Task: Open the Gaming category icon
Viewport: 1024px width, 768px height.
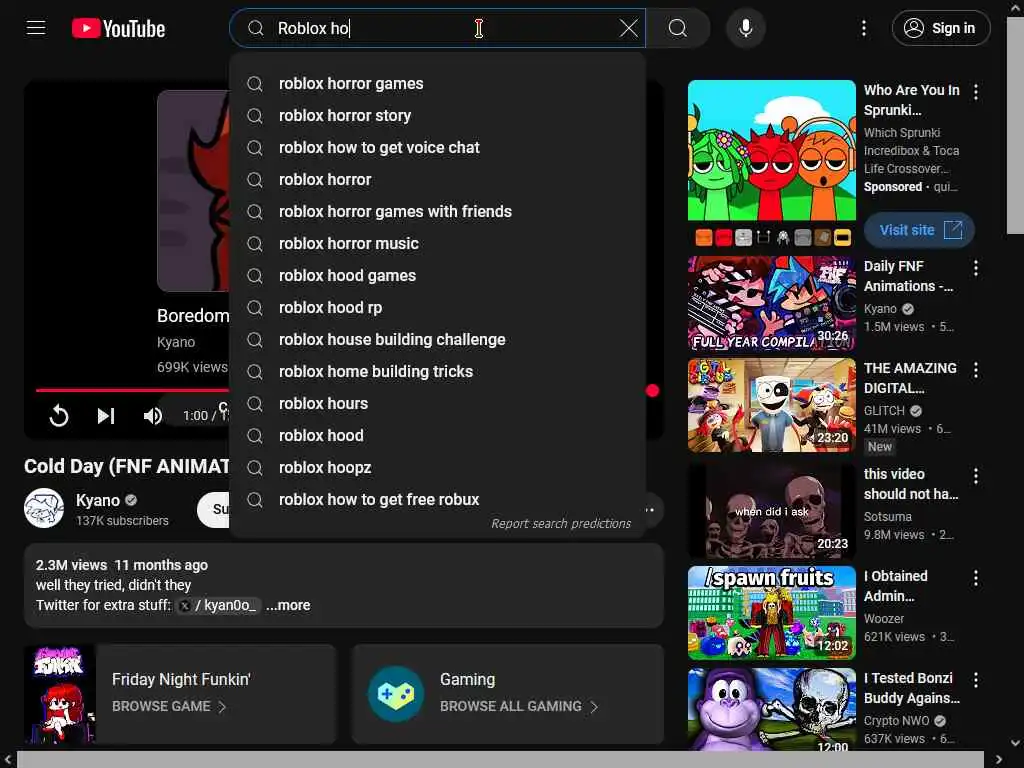Action: (396, 694)
